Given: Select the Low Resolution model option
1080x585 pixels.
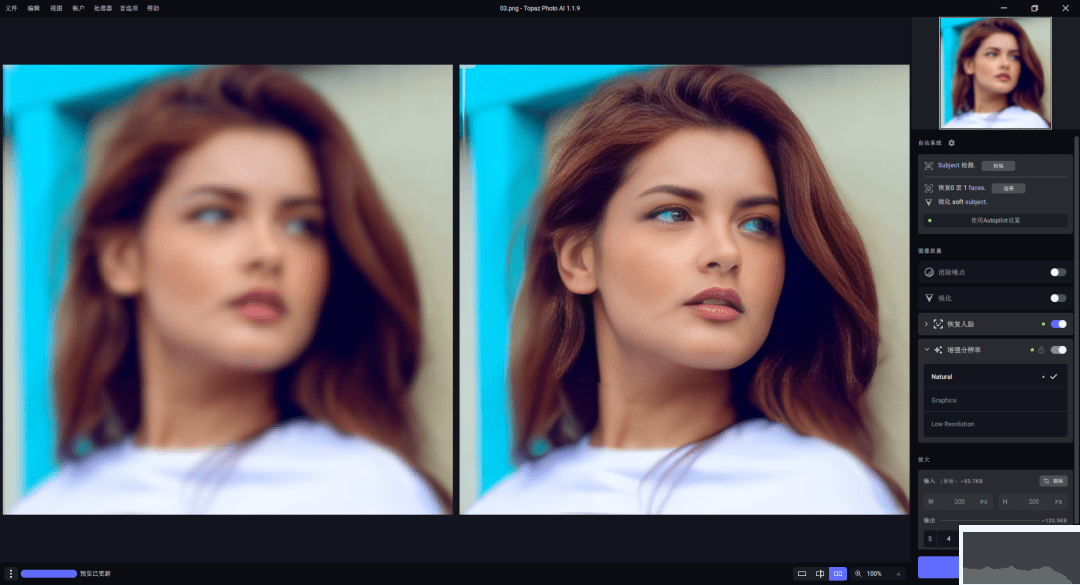Looking at the screenshot, I should 995,424.
